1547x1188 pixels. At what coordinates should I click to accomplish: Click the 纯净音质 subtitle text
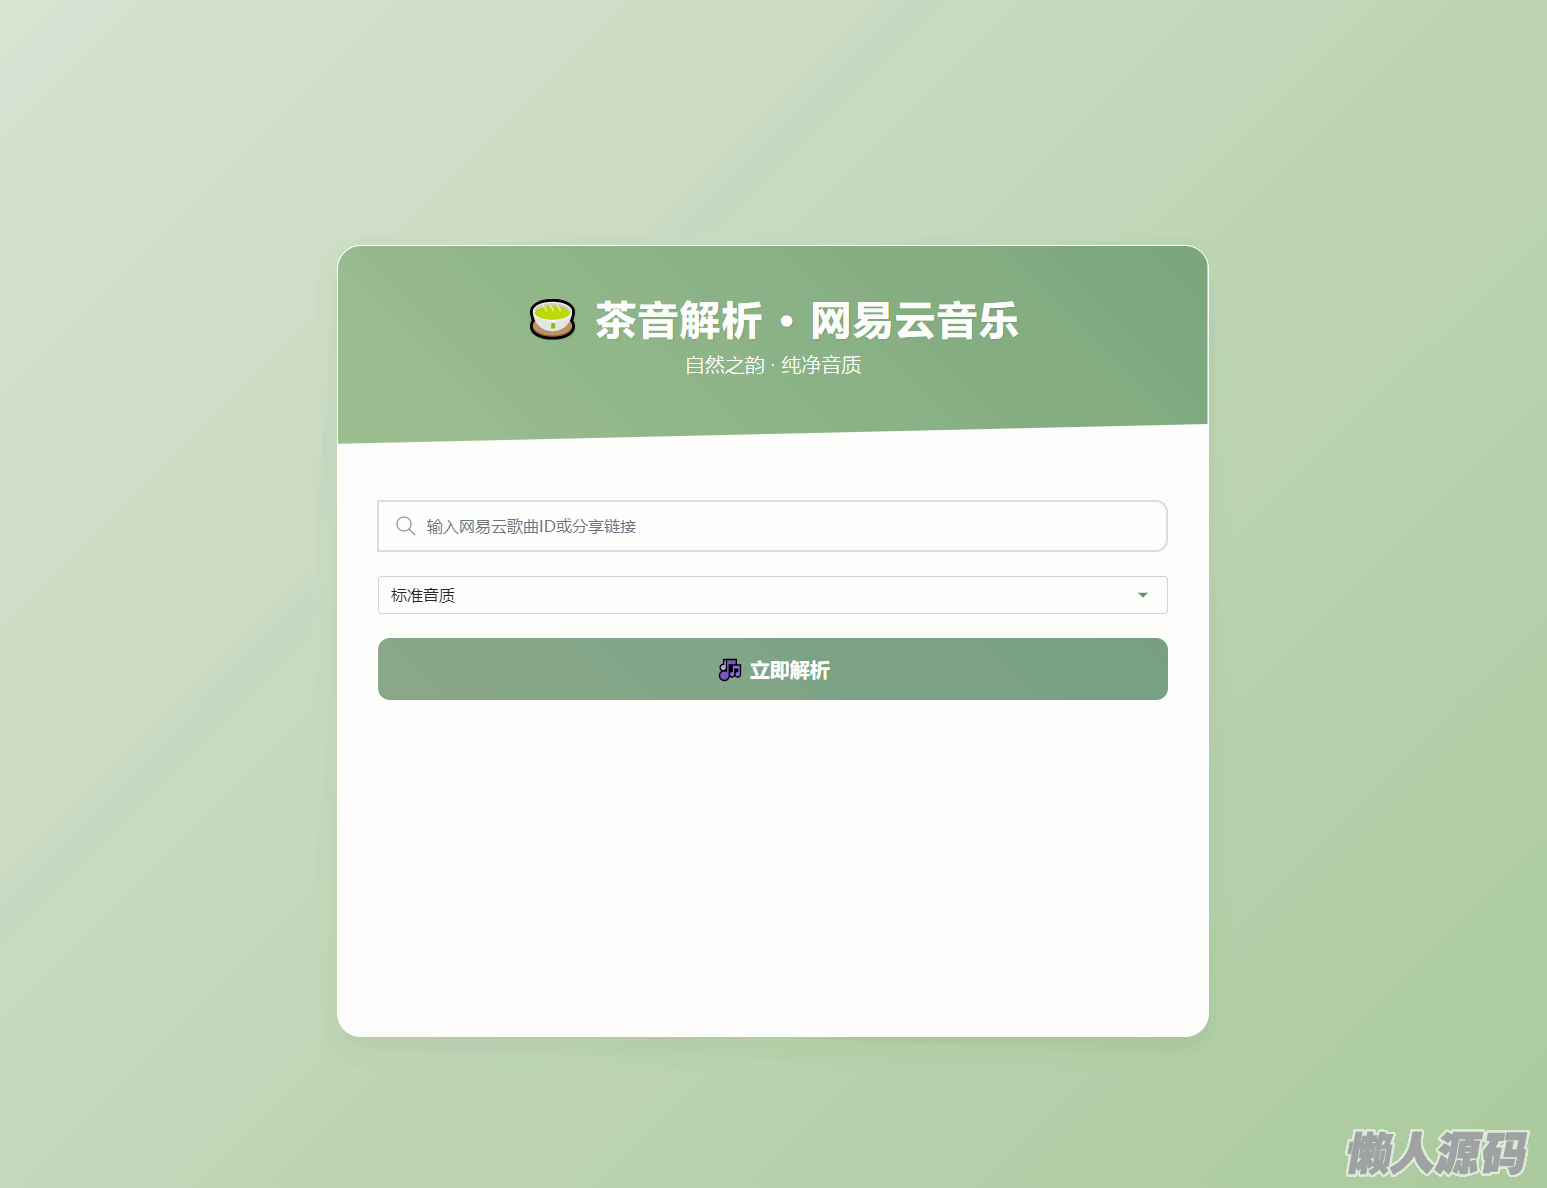coord(821,365)
